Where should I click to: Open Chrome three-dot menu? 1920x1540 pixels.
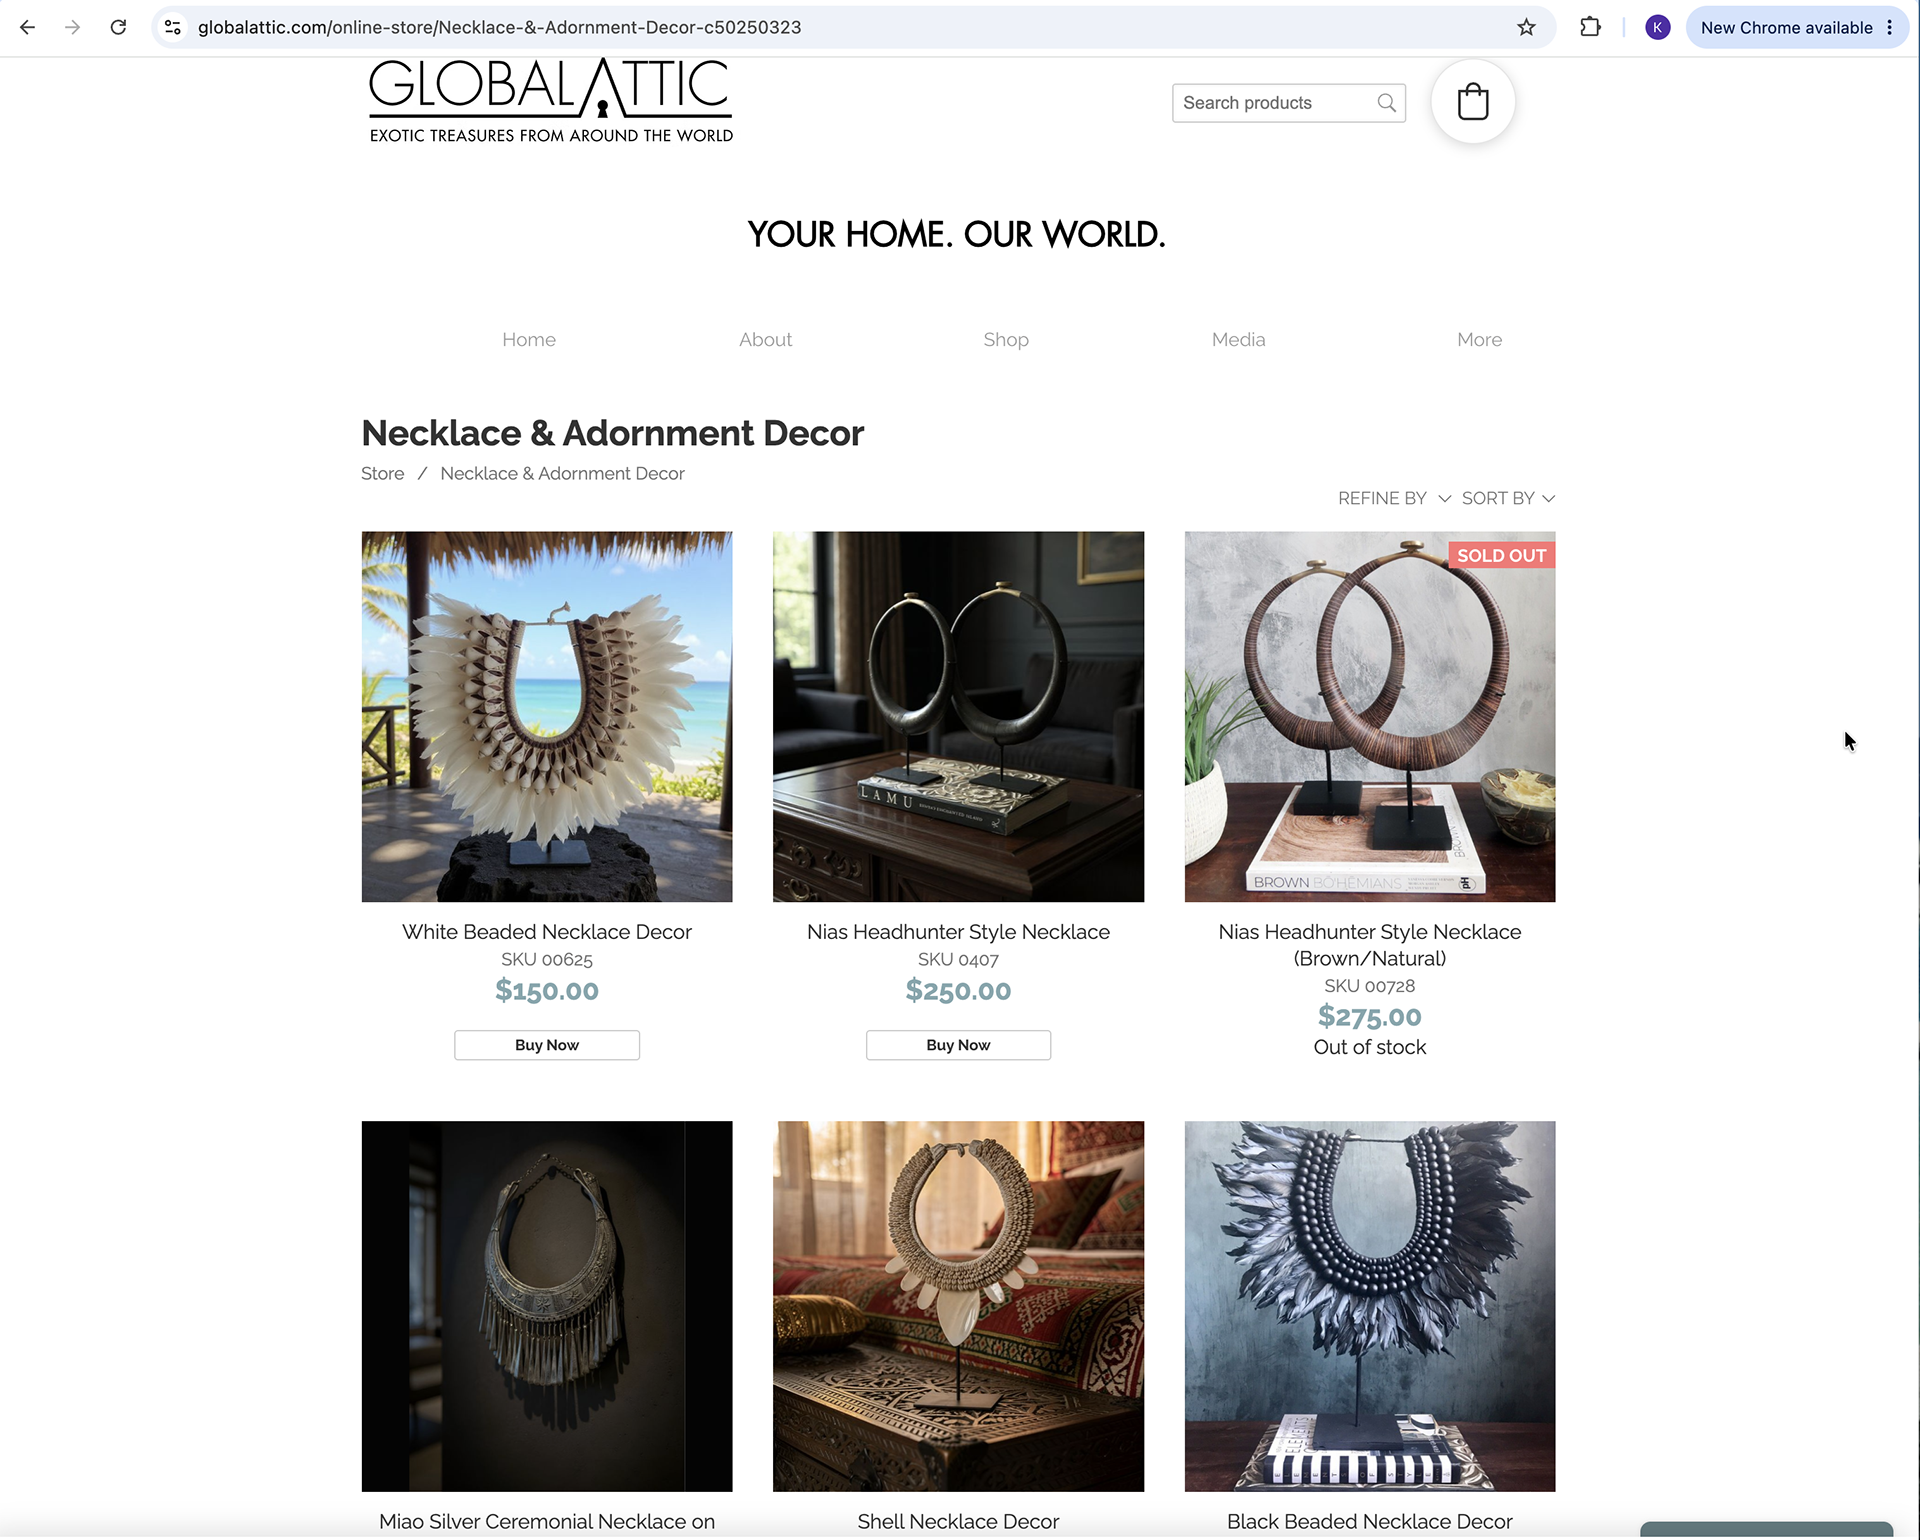1890,27
